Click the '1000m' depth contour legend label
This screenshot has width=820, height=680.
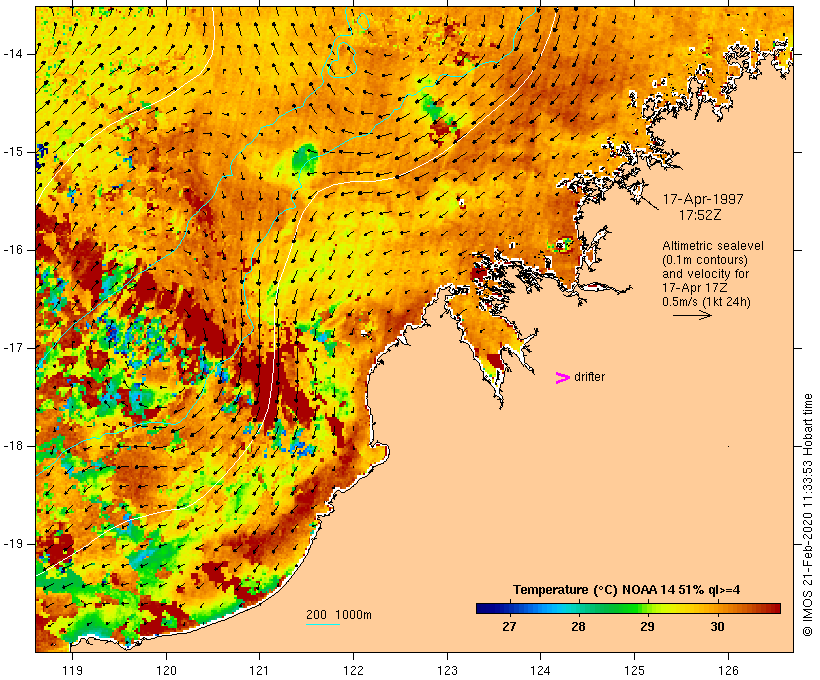(354, 615)
